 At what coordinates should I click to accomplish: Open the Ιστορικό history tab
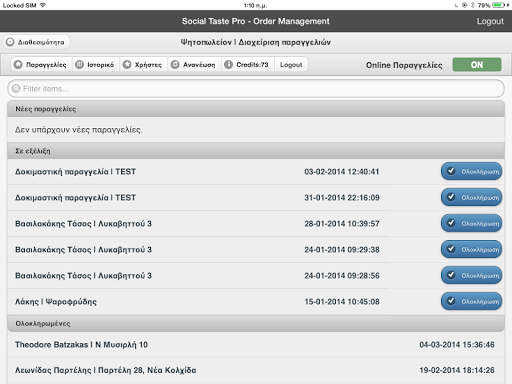coord(96,65)
